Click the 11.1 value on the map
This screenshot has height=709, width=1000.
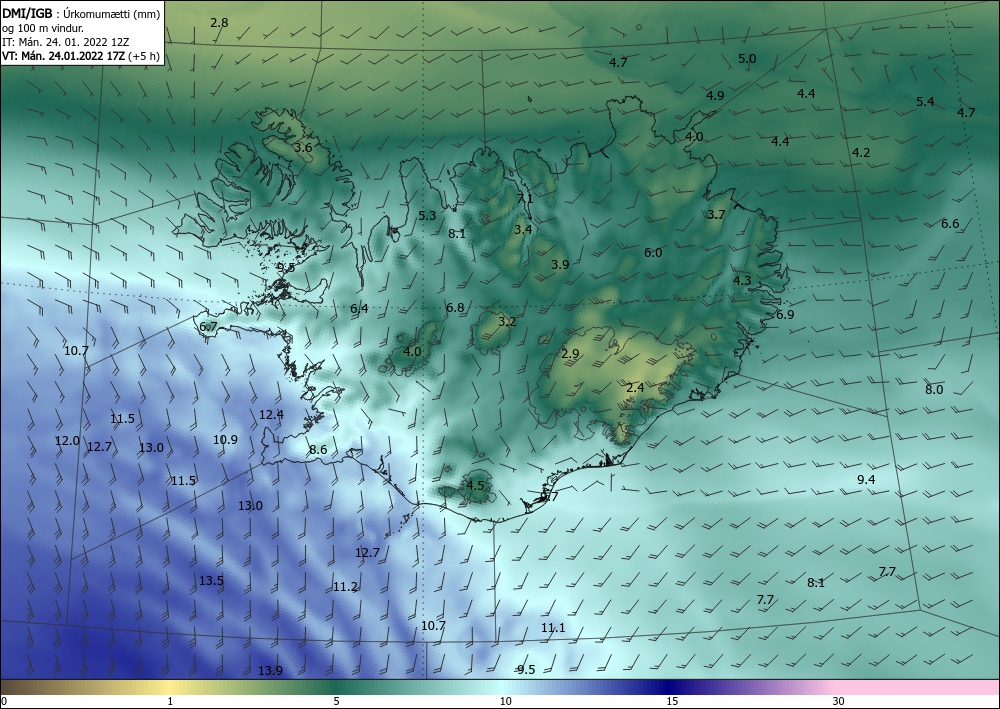553,627
